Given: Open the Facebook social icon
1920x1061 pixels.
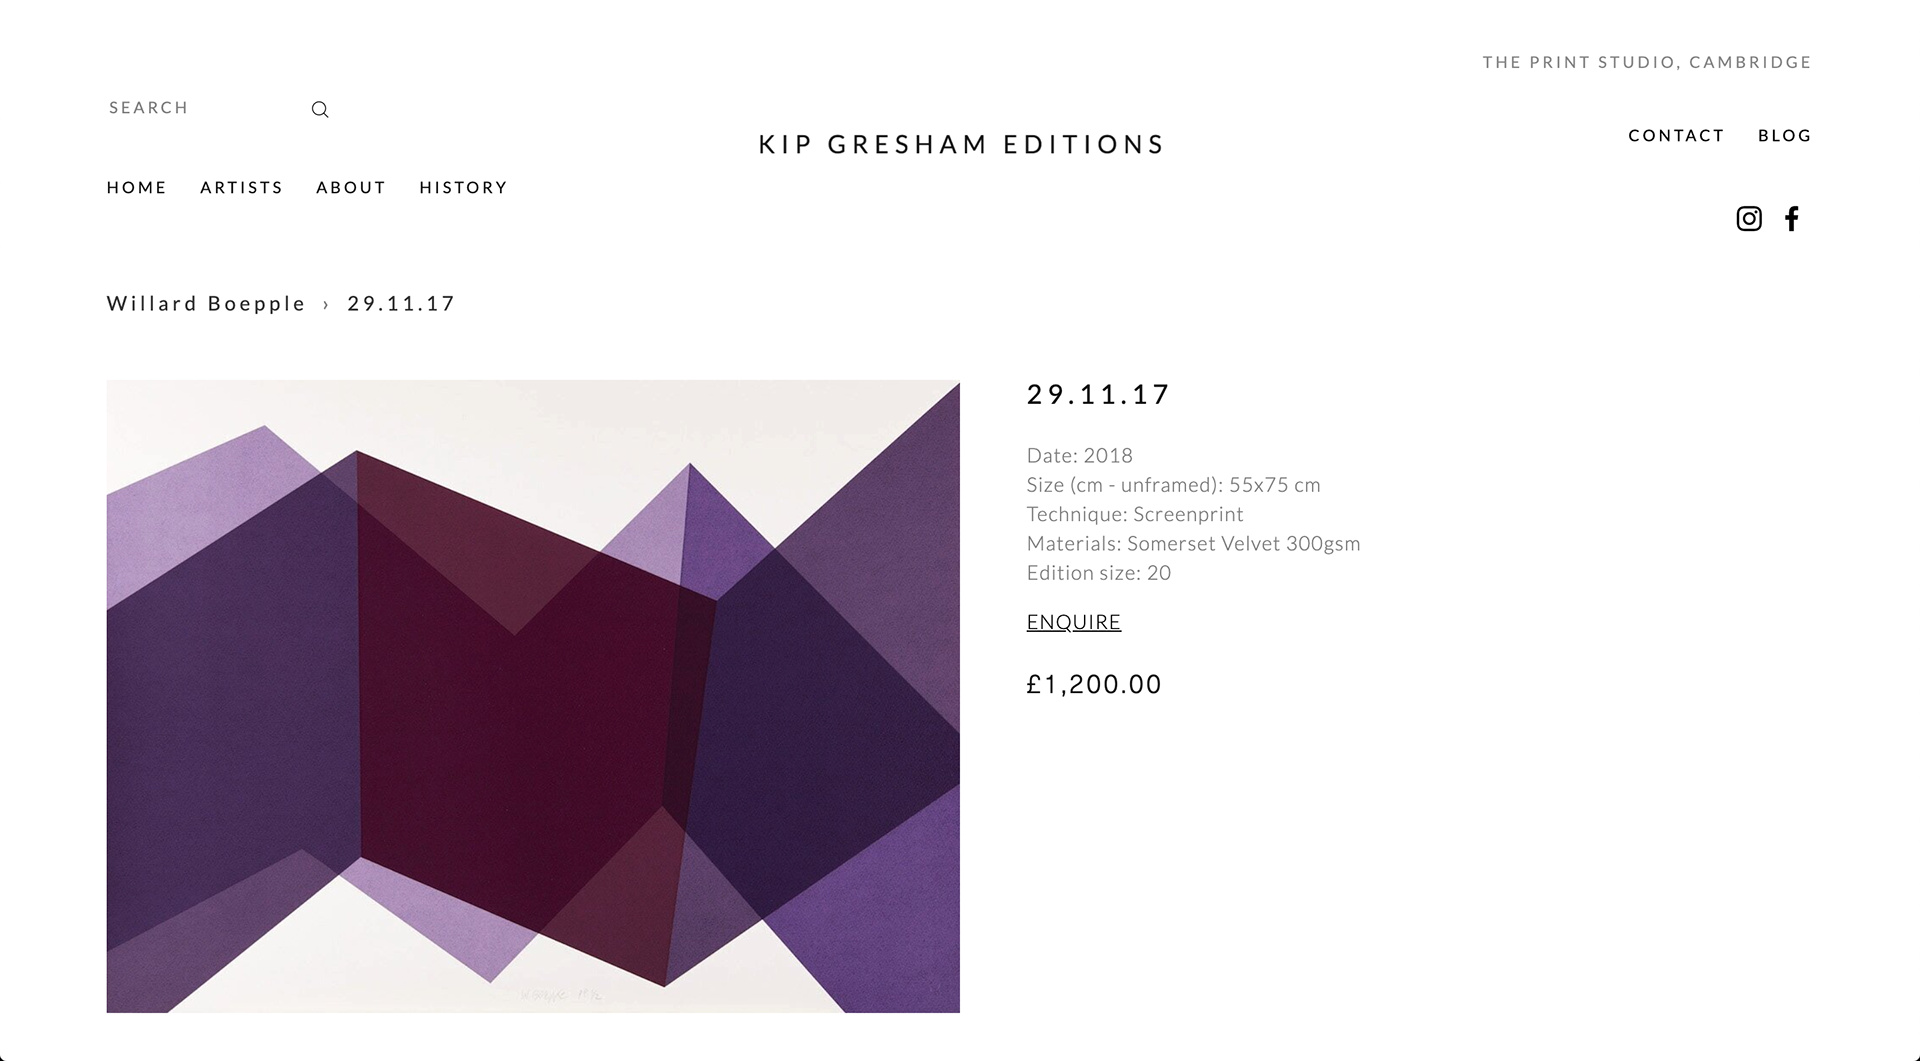Looking at the screenshot, I should (1792, 218).
